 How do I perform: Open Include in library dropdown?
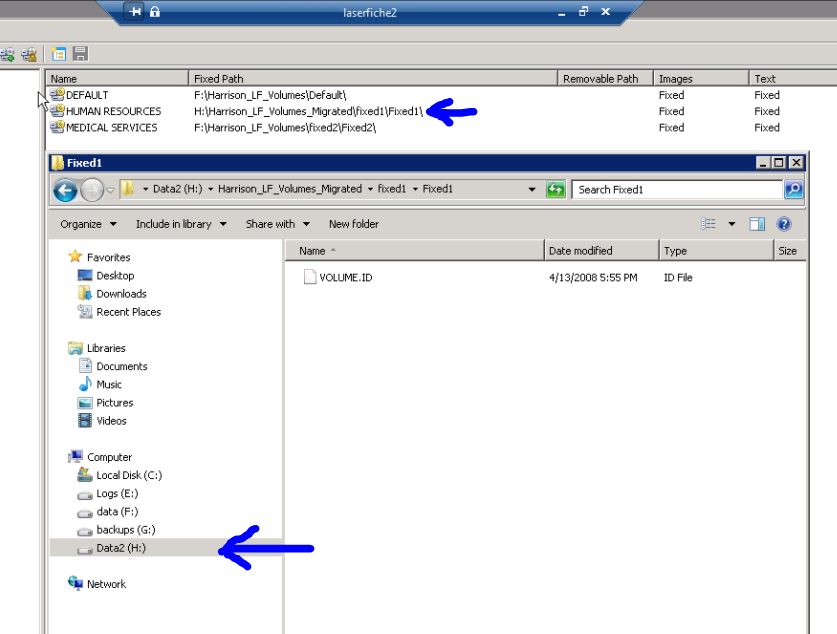click(181, 224)
